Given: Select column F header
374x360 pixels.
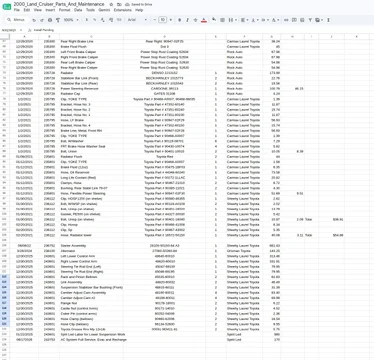Looking at the screenshot, I should point(244,36).
